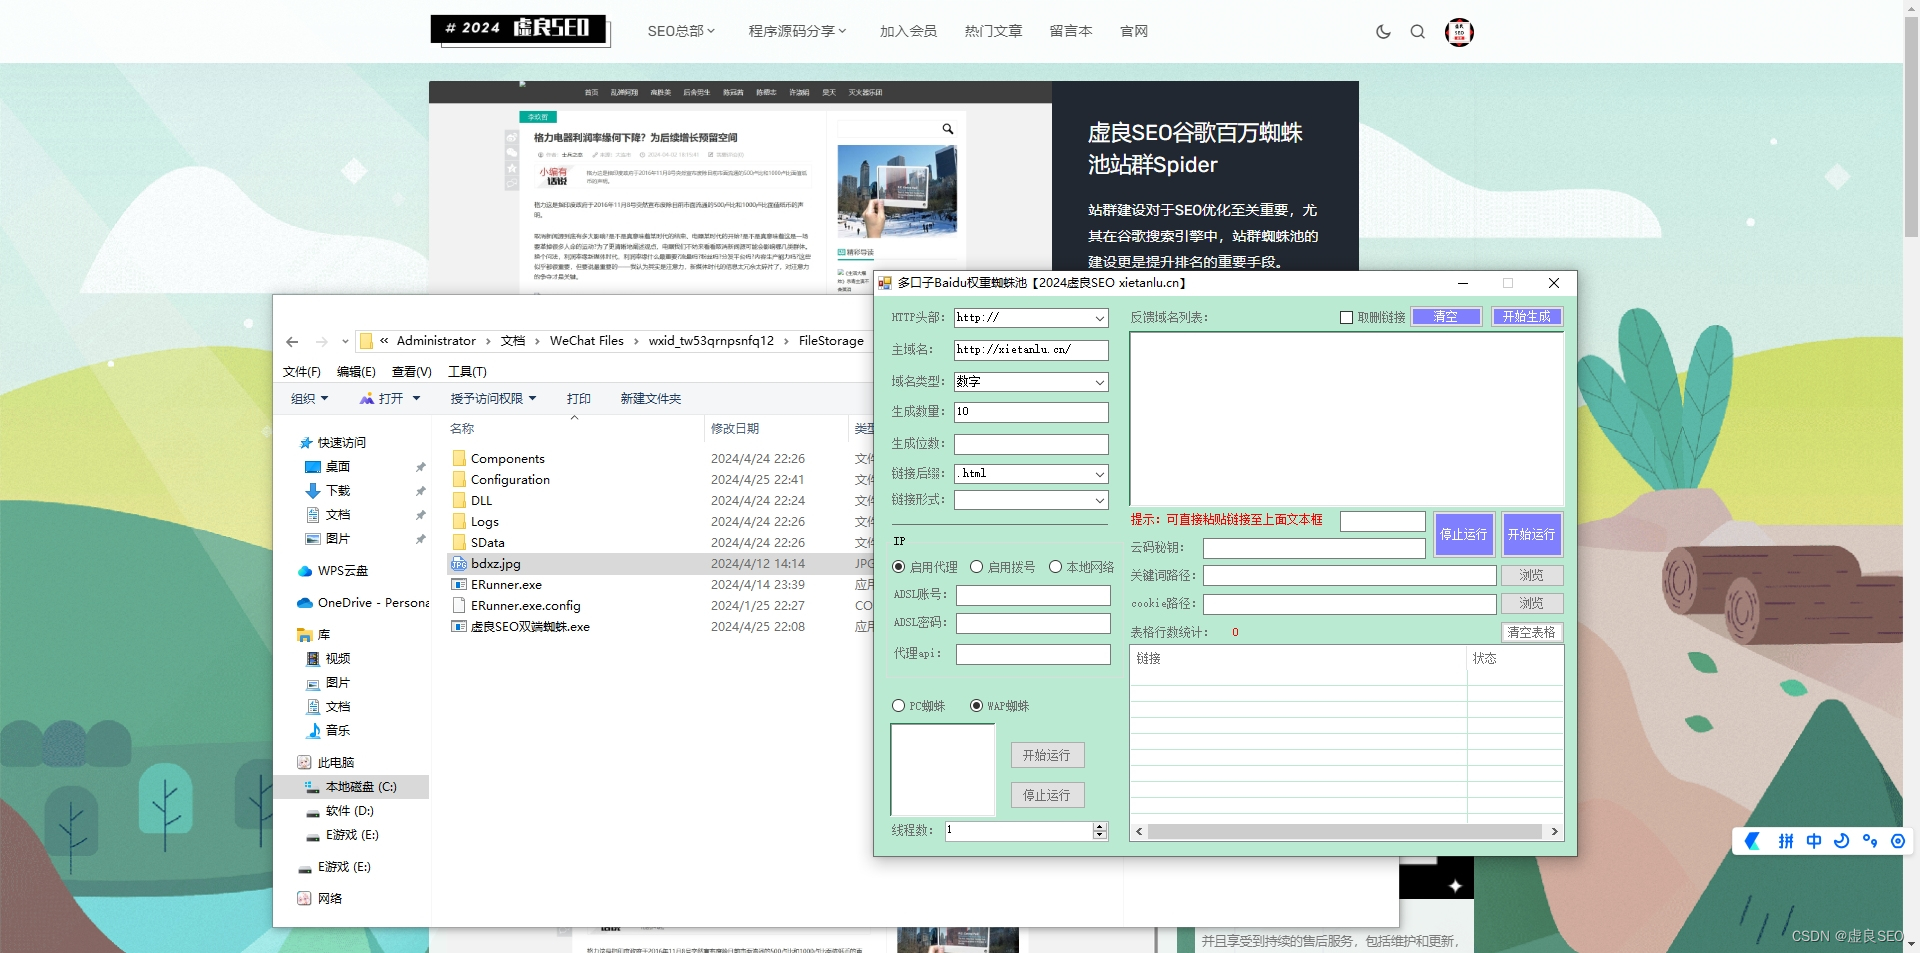The width and height of the screenshot is (1920, 953).
Task: Open 查看(V) menu
Action: [x=411, y=372]
